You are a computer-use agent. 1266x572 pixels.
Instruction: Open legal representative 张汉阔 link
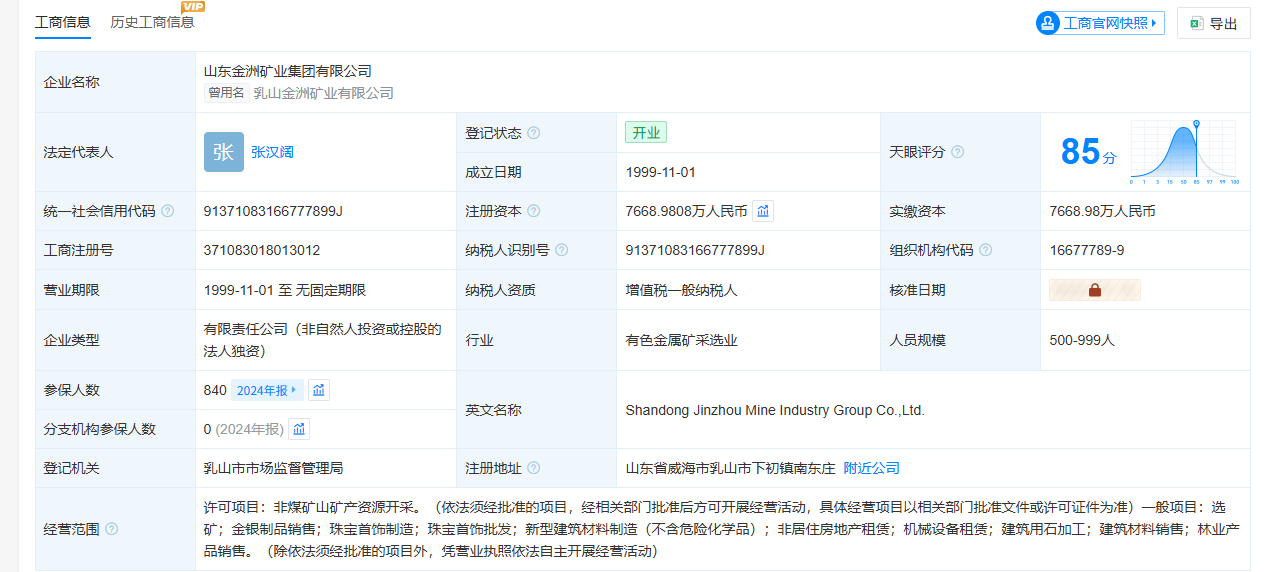tap(272, 152)
